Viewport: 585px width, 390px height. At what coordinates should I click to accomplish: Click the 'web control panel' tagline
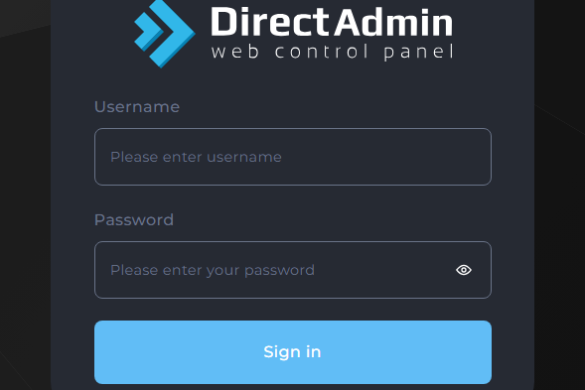tap(332, 52)
